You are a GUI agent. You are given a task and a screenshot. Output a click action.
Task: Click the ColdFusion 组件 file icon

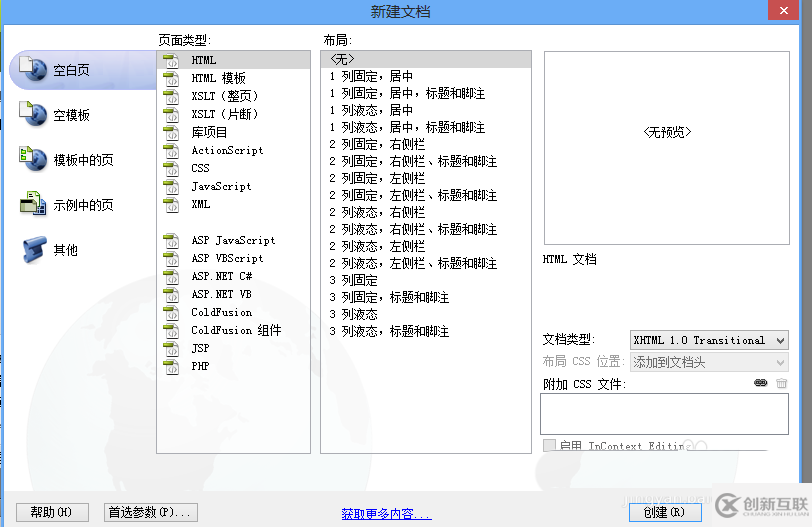point(171,330)
